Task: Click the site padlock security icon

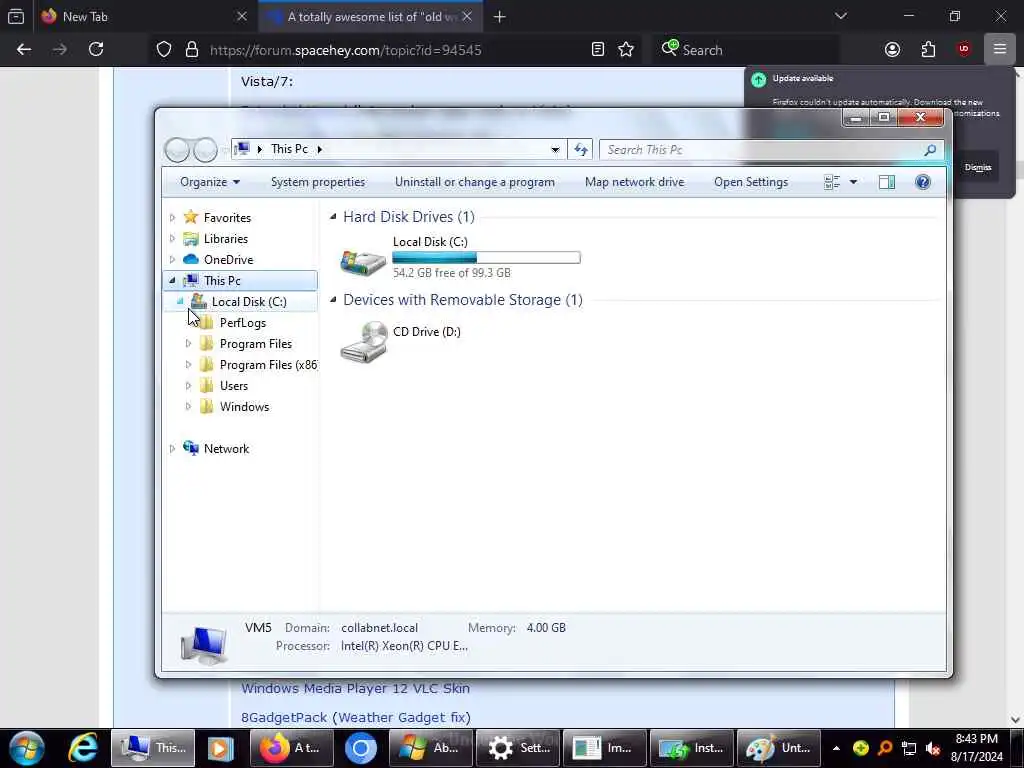Action: coord(191,50)
